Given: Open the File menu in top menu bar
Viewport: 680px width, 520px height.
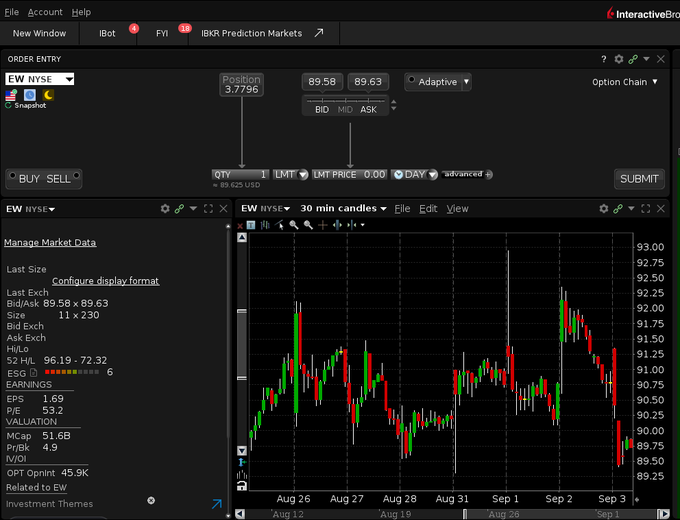Looking at the screenshot, I should (x=12, y=12).
